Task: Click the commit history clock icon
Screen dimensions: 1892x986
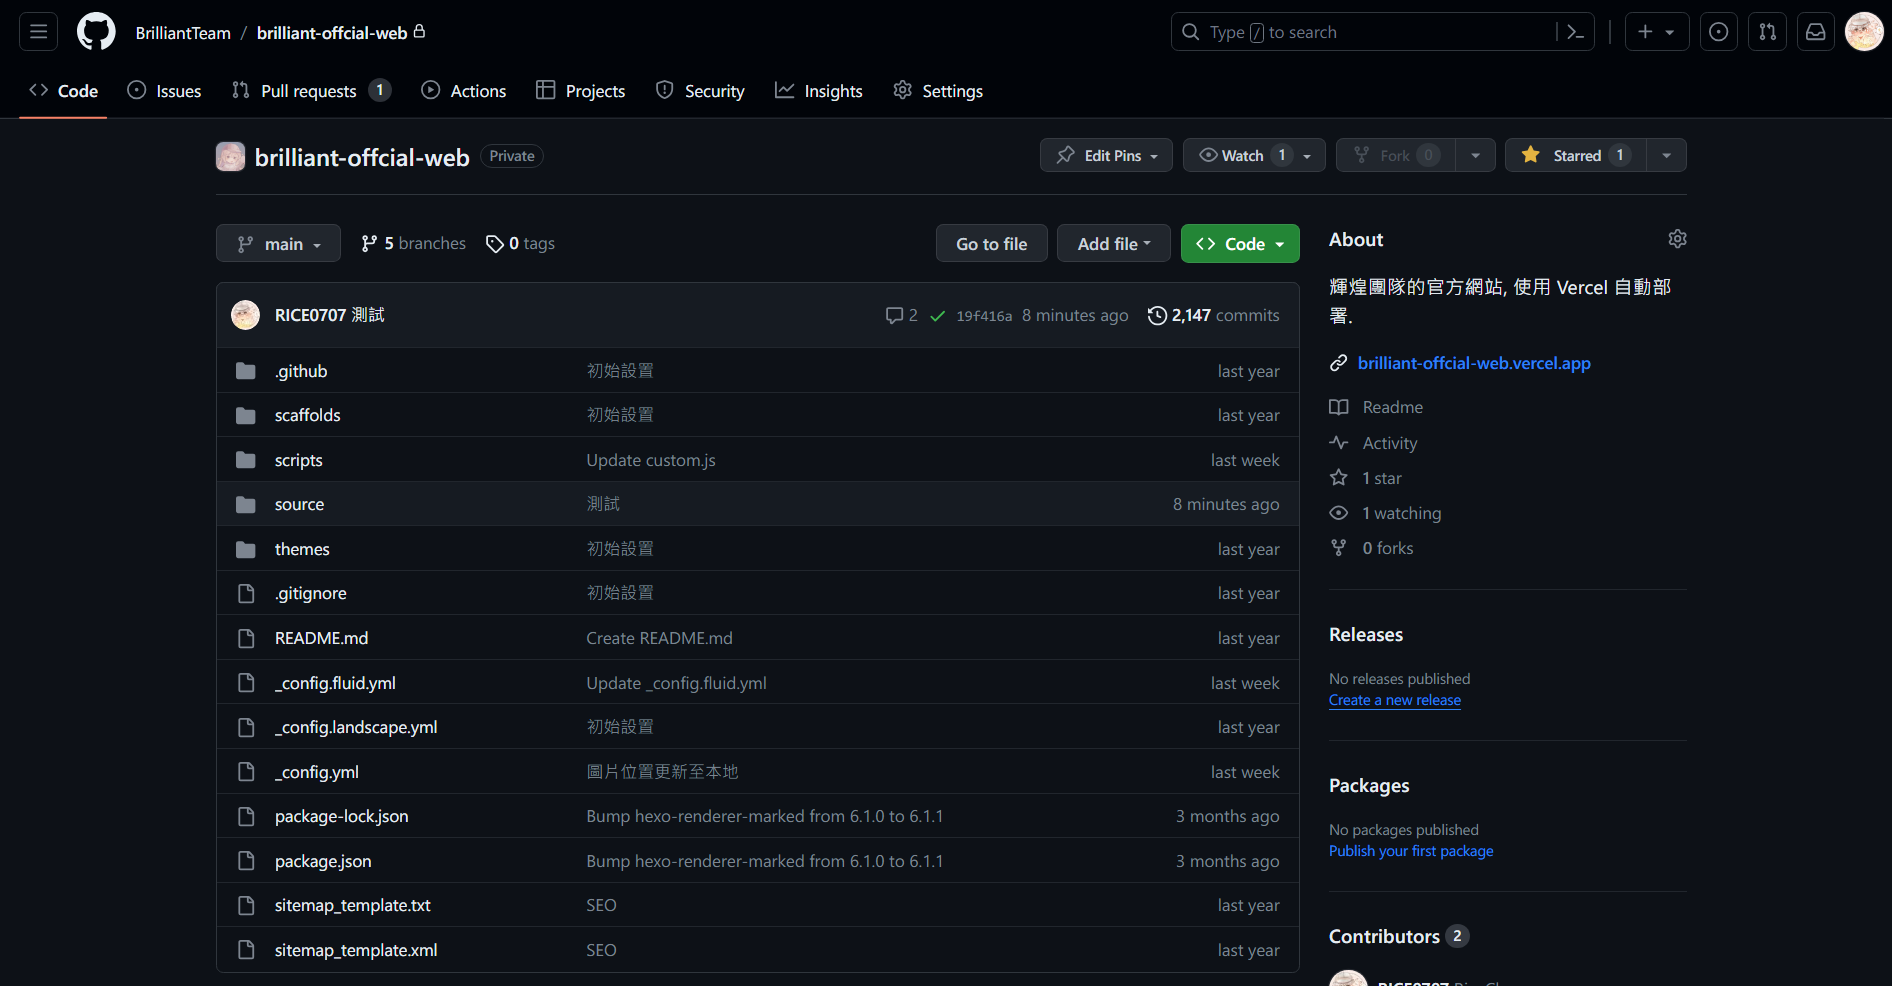Action: click(x=1157, y=316)
